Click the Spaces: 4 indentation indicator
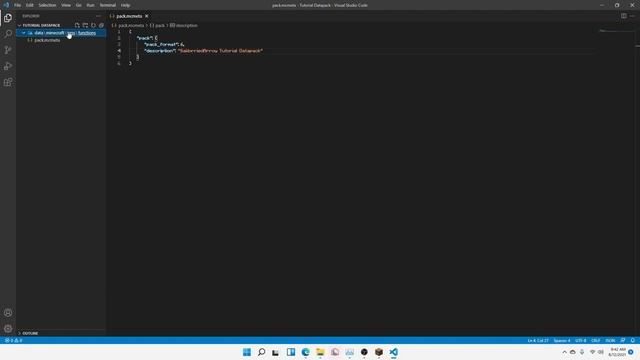Viewport: 640px width, 360px height. [562, 340]
